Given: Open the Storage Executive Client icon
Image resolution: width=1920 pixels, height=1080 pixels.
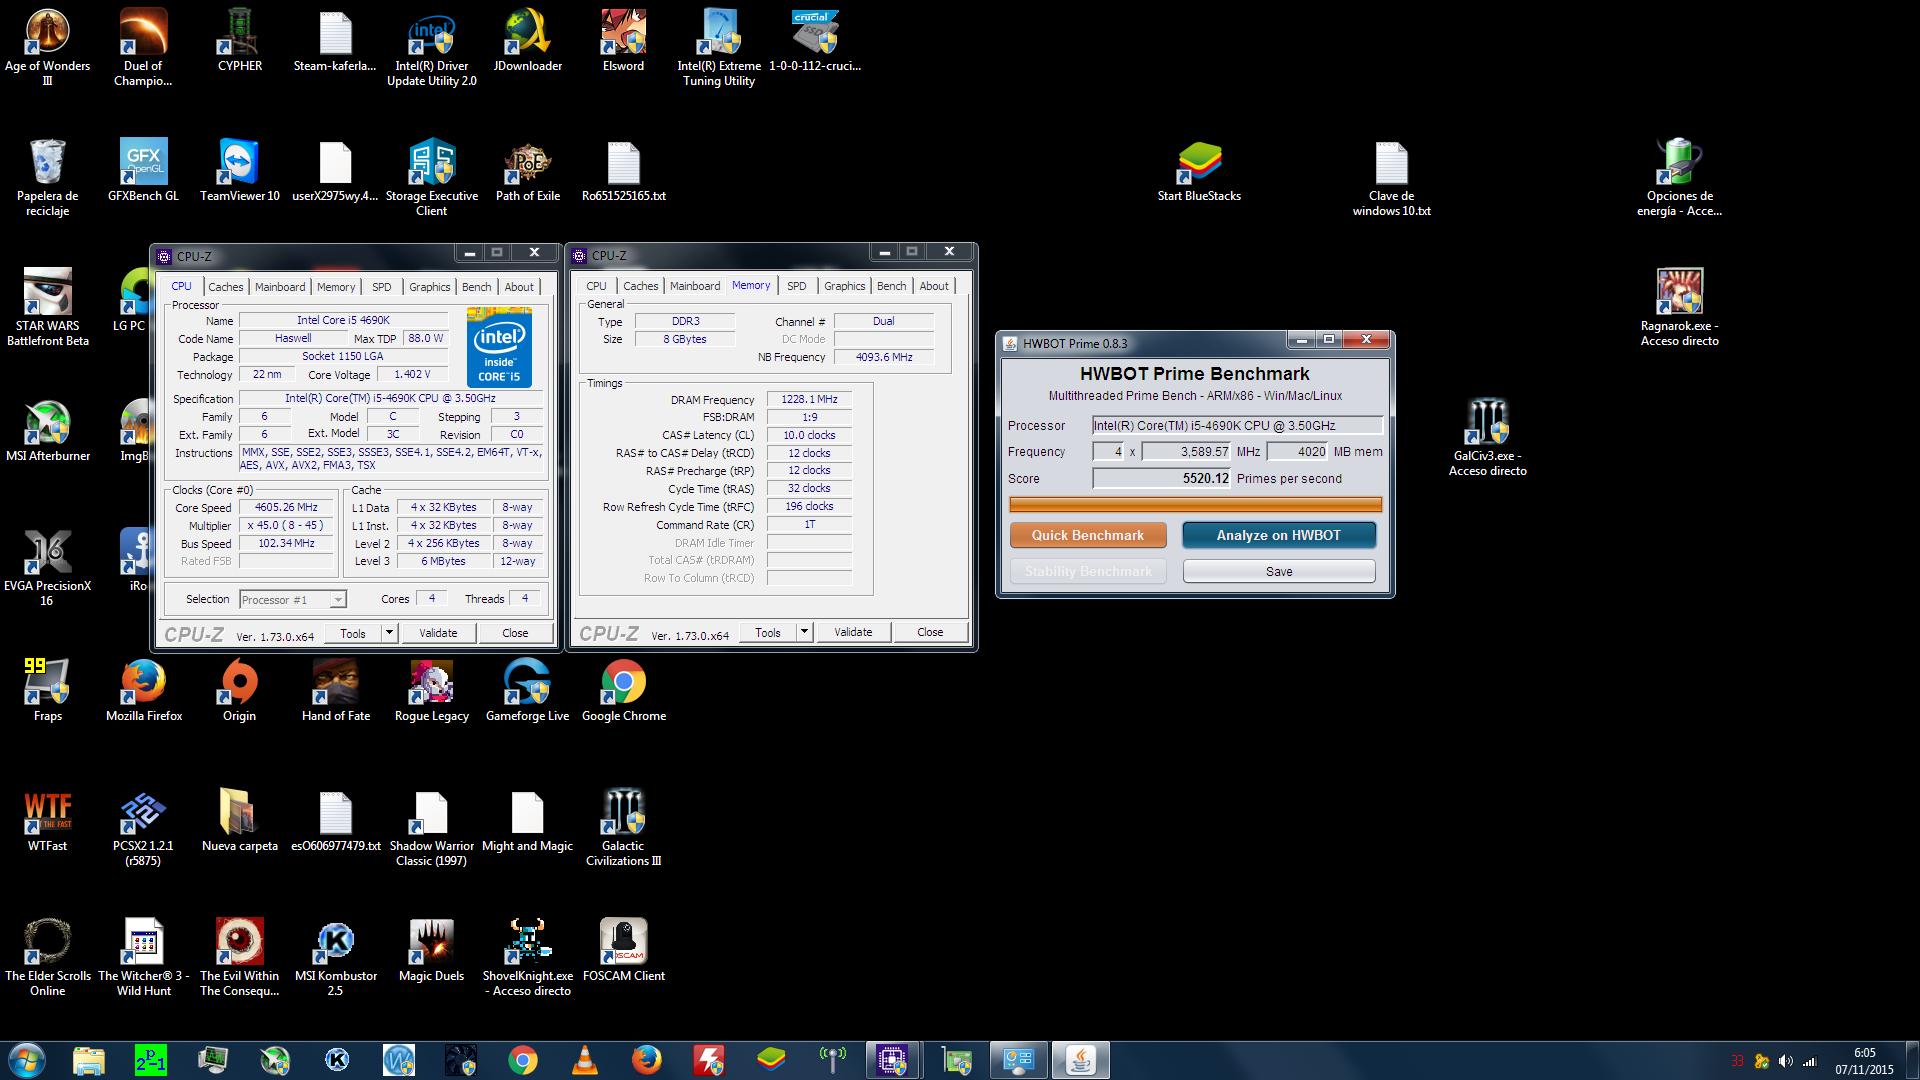Looking at the screenshot, I should point(431,177).
